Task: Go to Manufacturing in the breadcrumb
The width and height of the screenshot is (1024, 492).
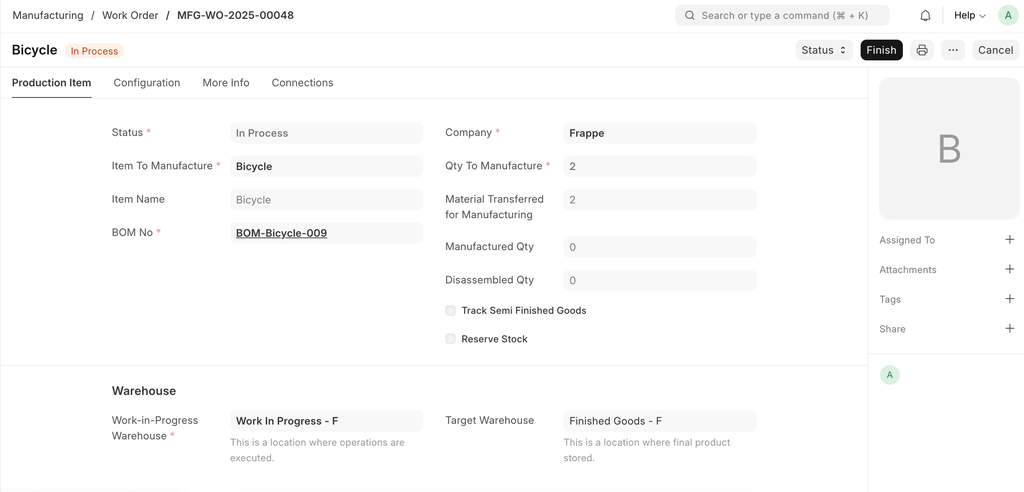Action: (x=48, y=16)
